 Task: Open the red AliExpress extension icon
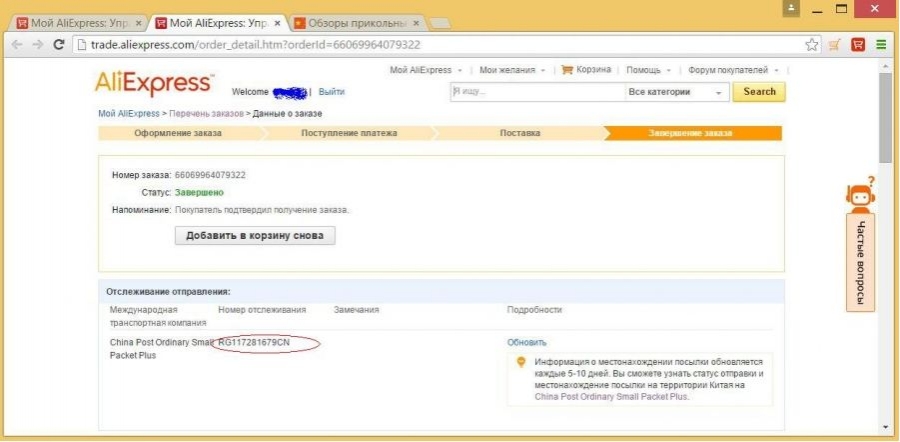[858, 45]
